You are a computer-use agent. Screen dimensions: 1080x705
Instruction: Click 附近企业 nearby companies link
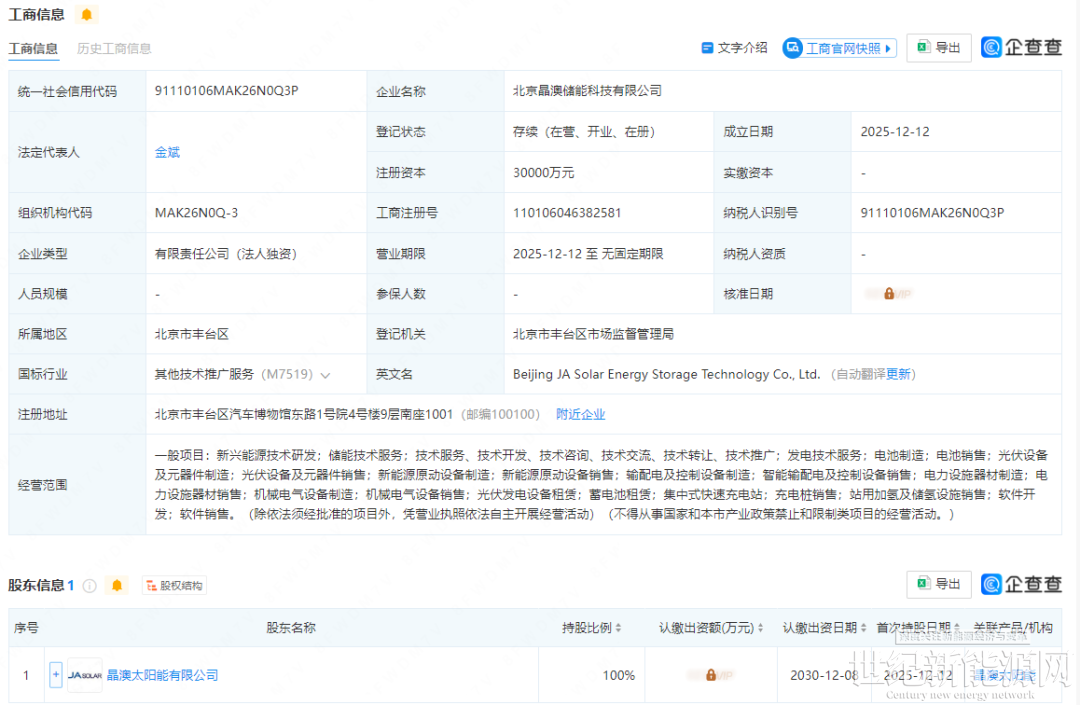click(x=580, y=414)
